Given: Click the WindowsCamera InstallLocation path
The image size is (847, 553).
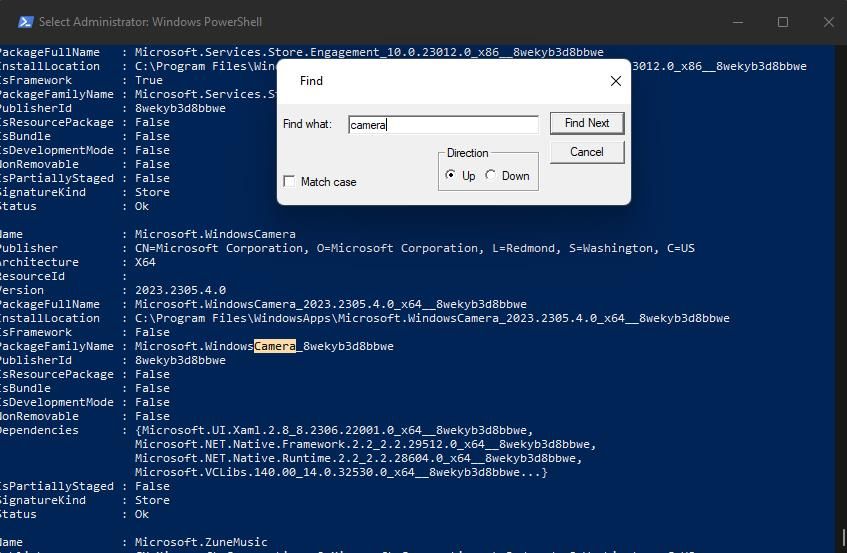Looking at the screenshot, I should pos(432,319).
